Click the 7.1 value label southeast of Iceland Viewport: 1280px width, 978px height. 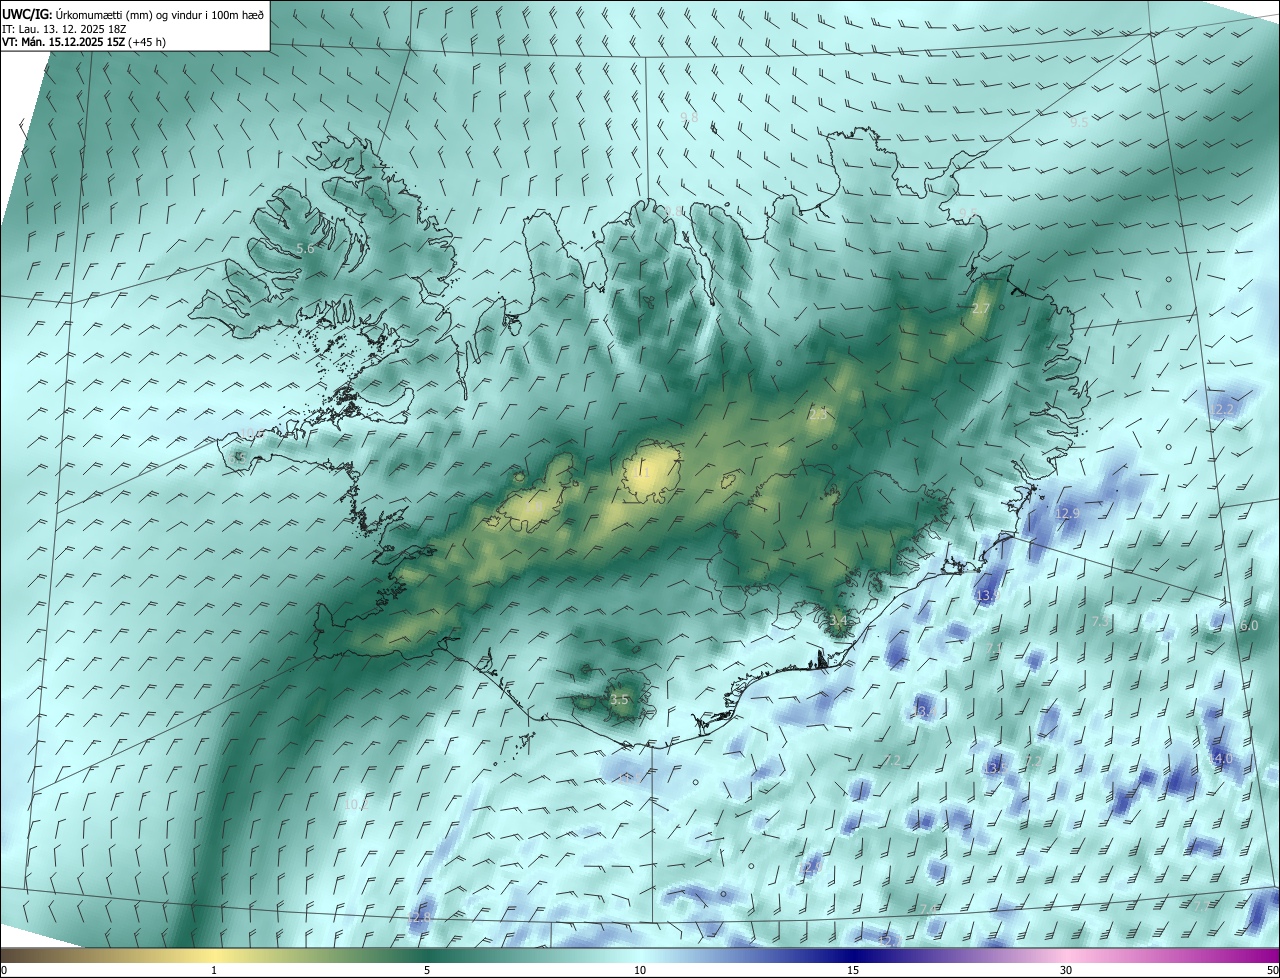tap(993, 649)
